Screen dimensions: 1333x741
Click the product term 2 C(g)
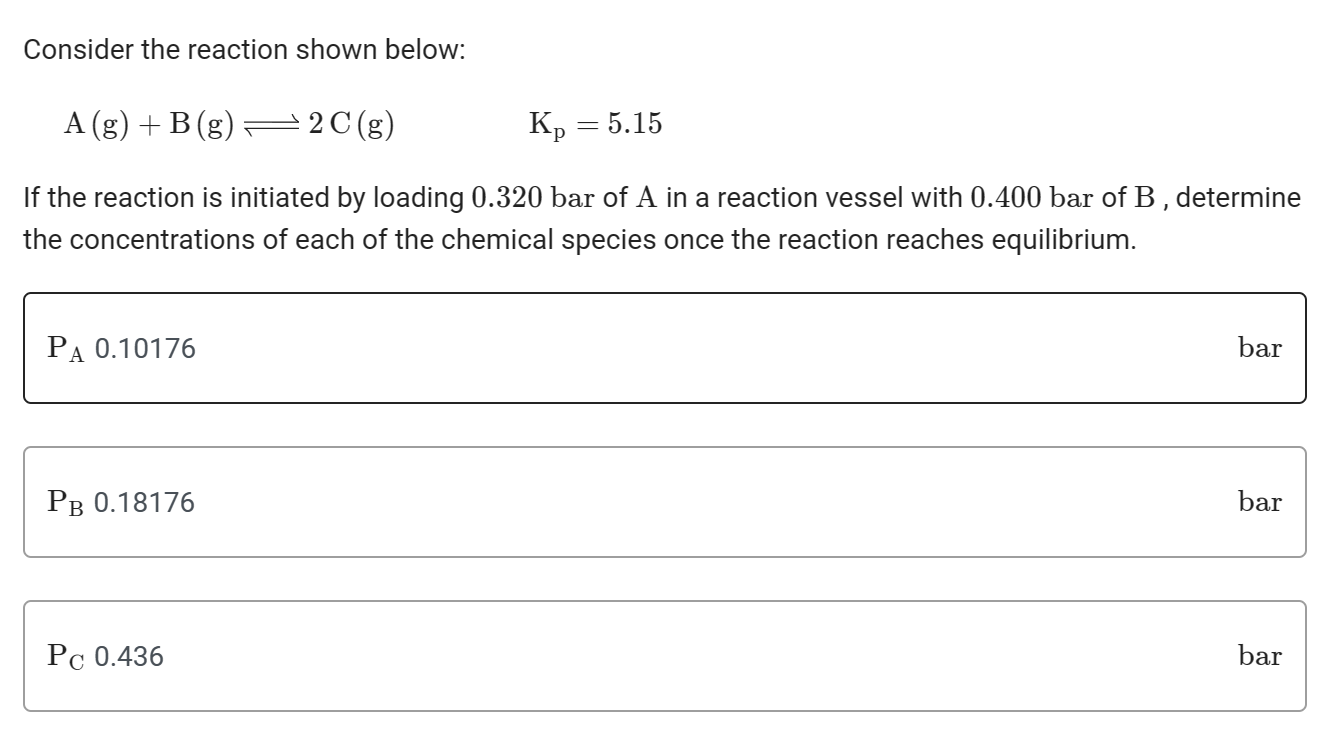click(351, 125)
